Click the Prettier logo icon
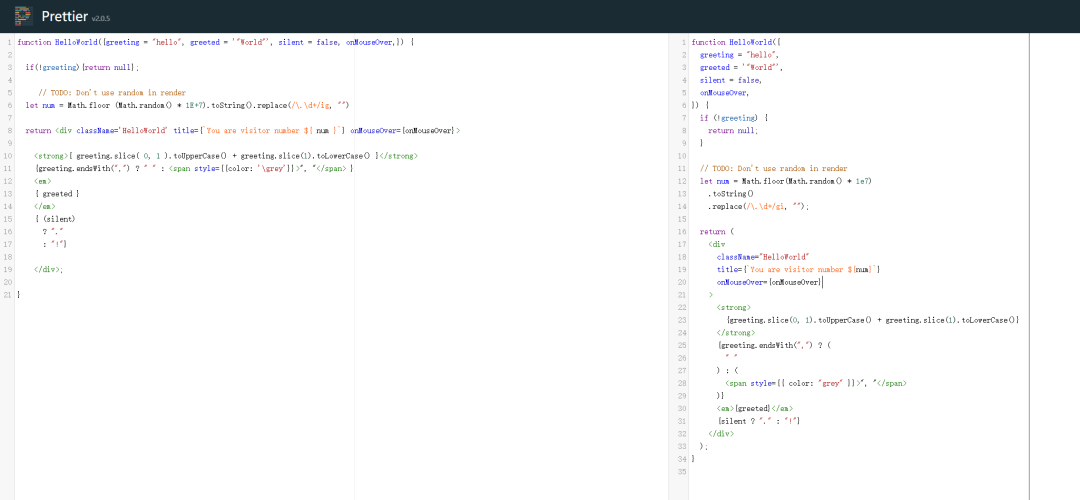 pyautogui.click(x=23, y=15)
